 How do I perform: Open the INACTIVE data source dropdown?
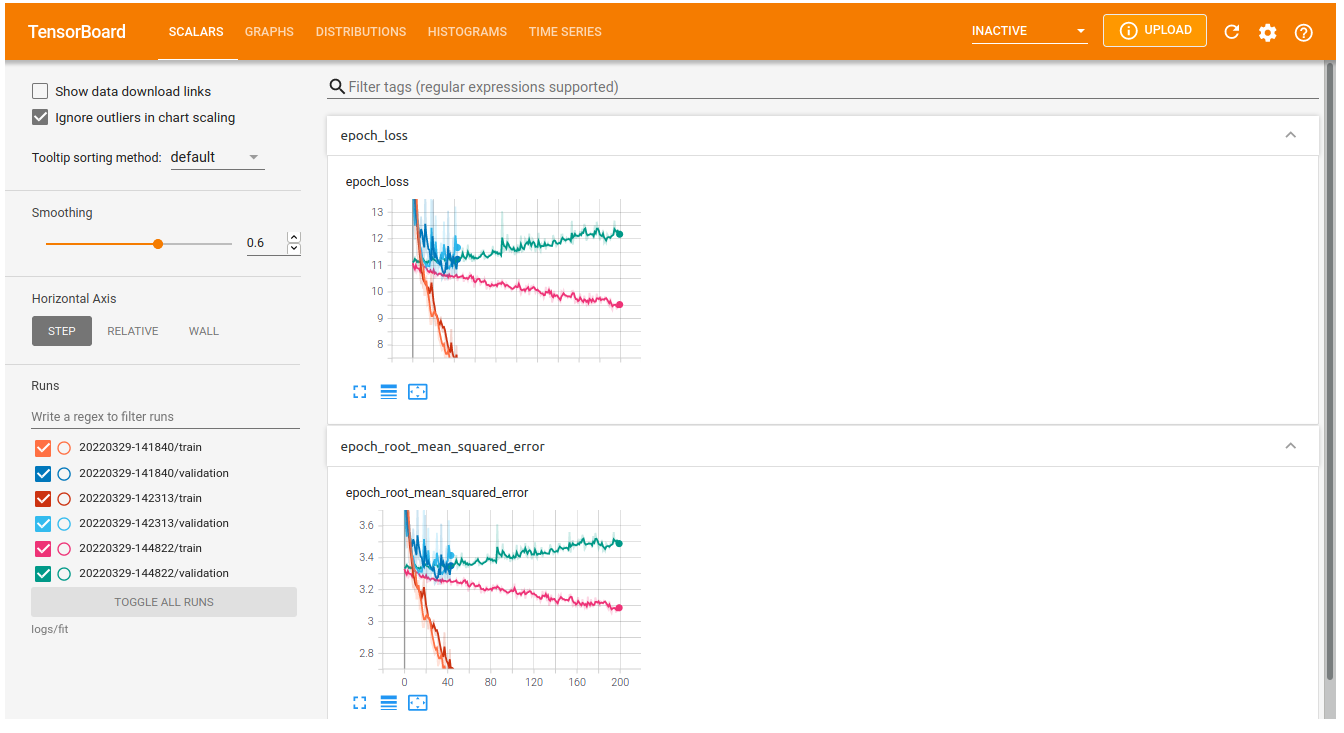[x=1029, y=30]
